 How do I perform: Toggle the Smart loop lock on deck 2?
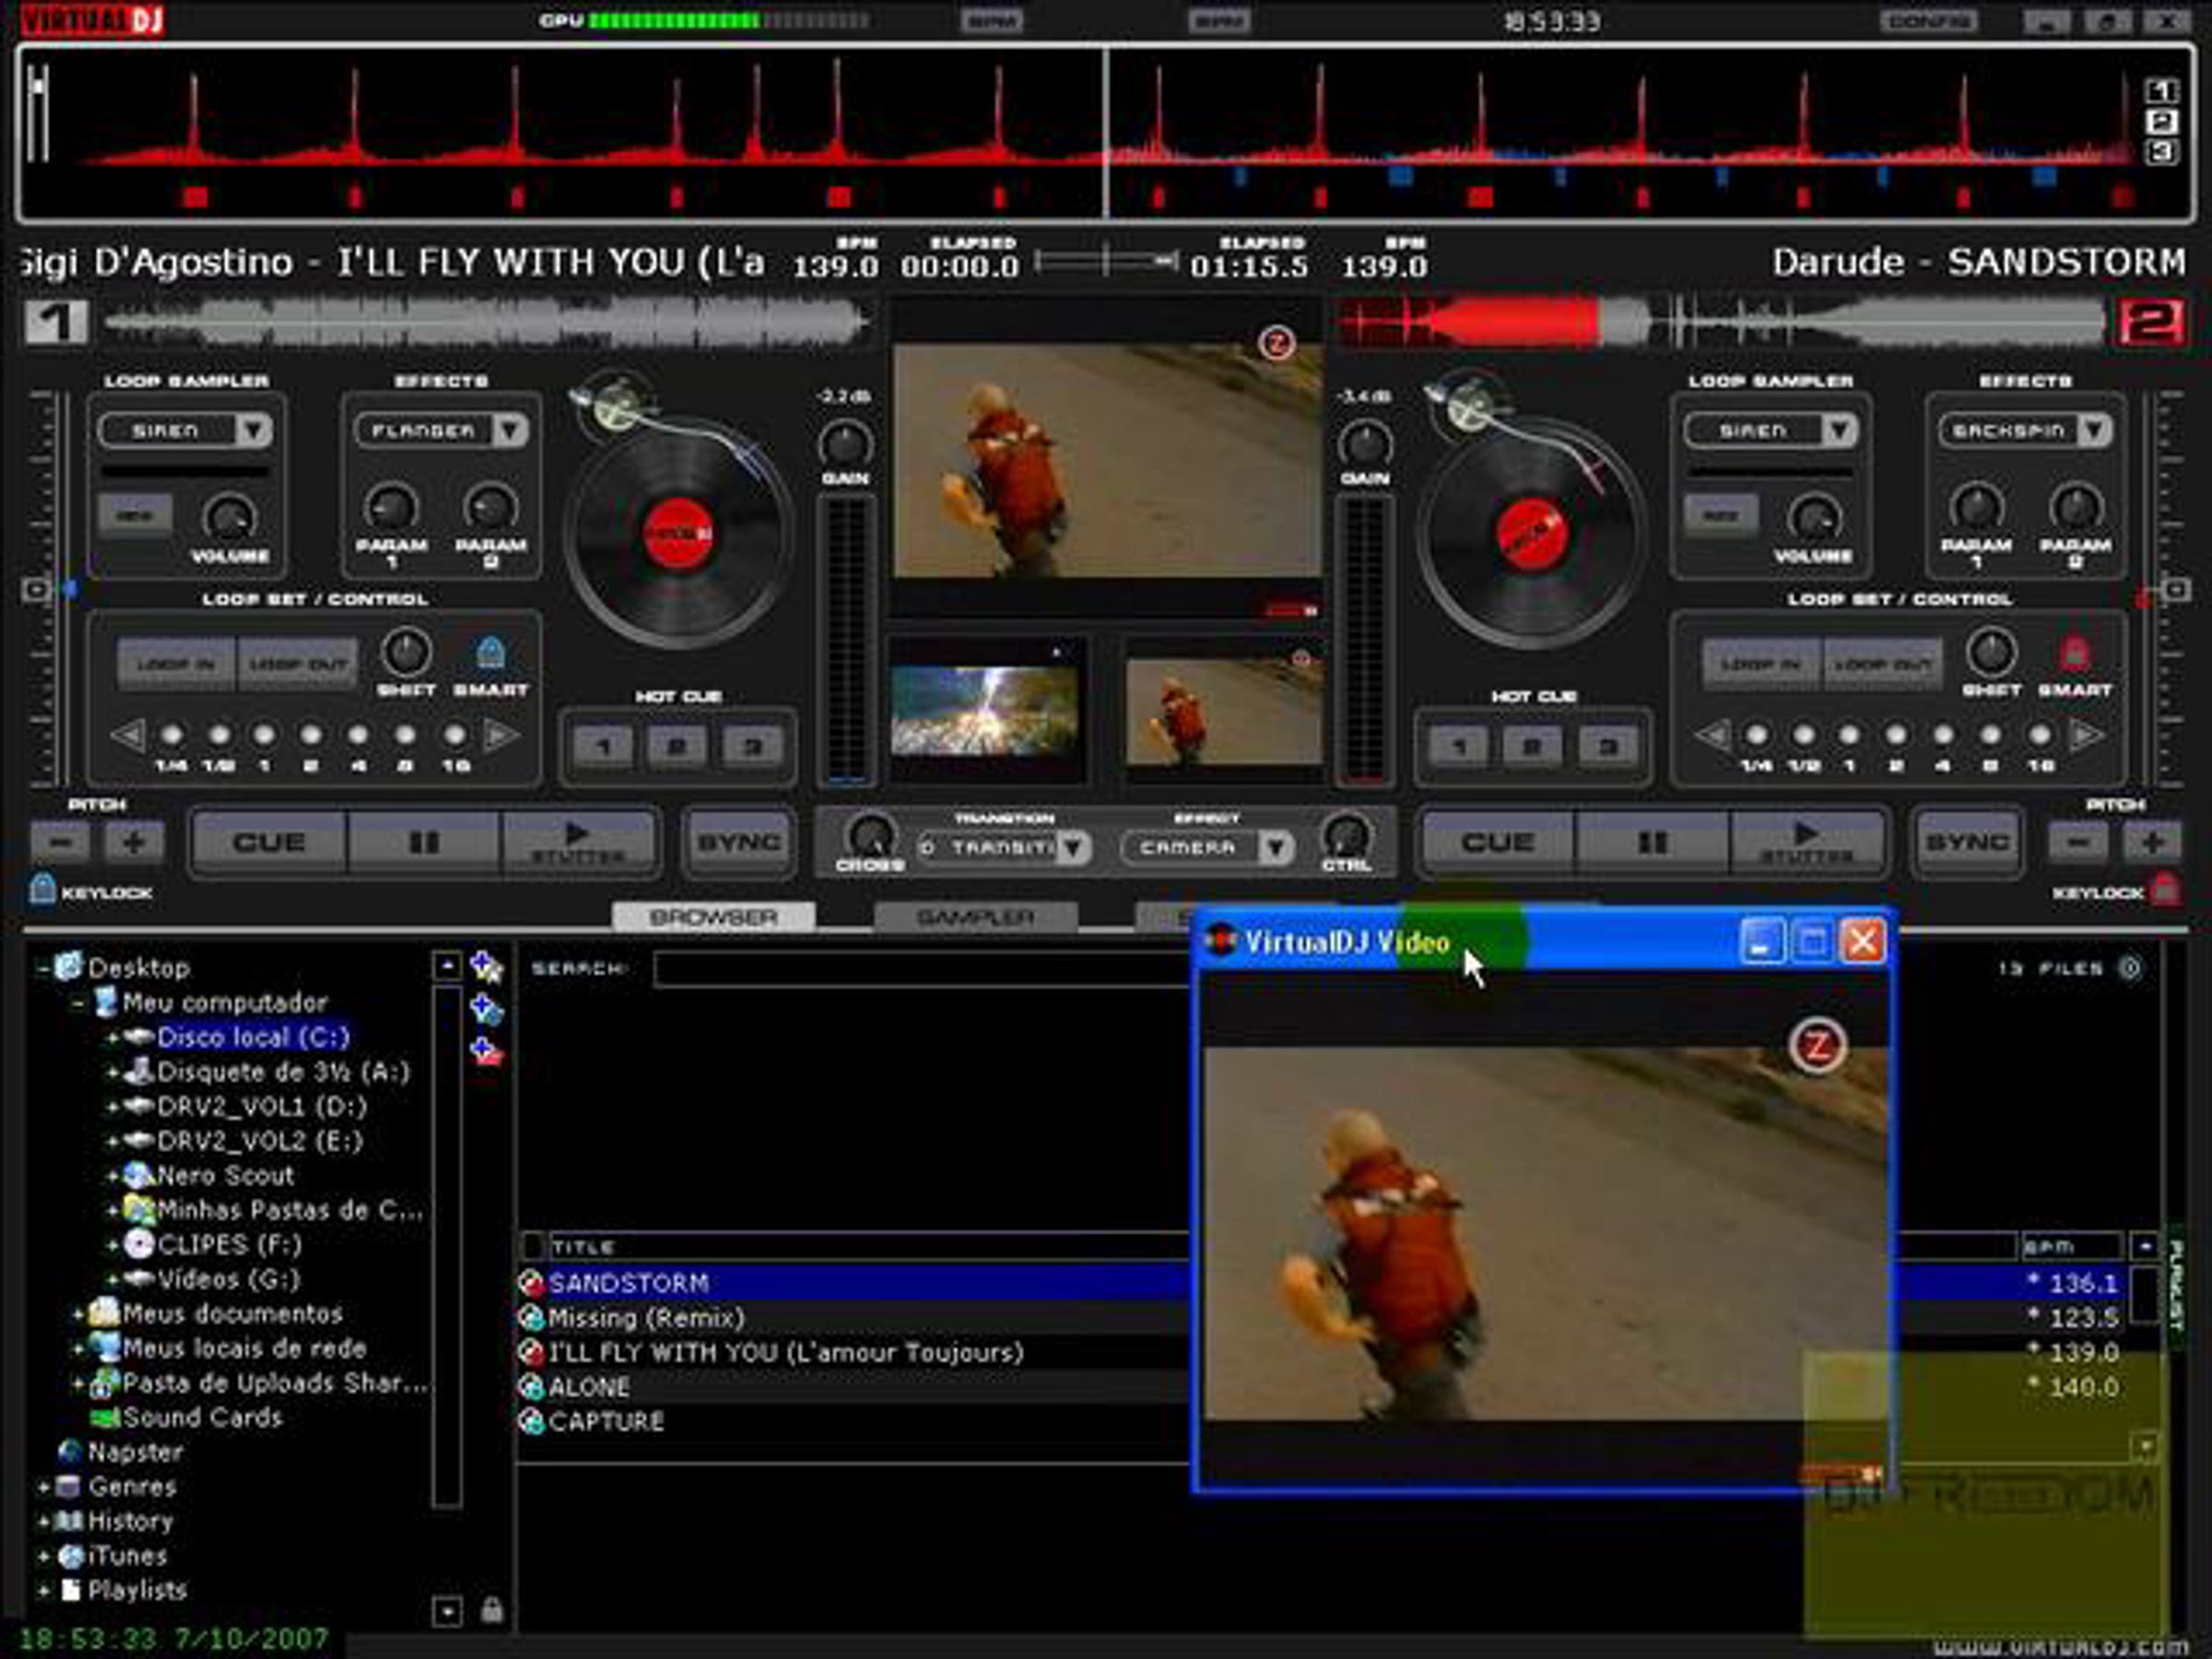[x=2075, y=654]
